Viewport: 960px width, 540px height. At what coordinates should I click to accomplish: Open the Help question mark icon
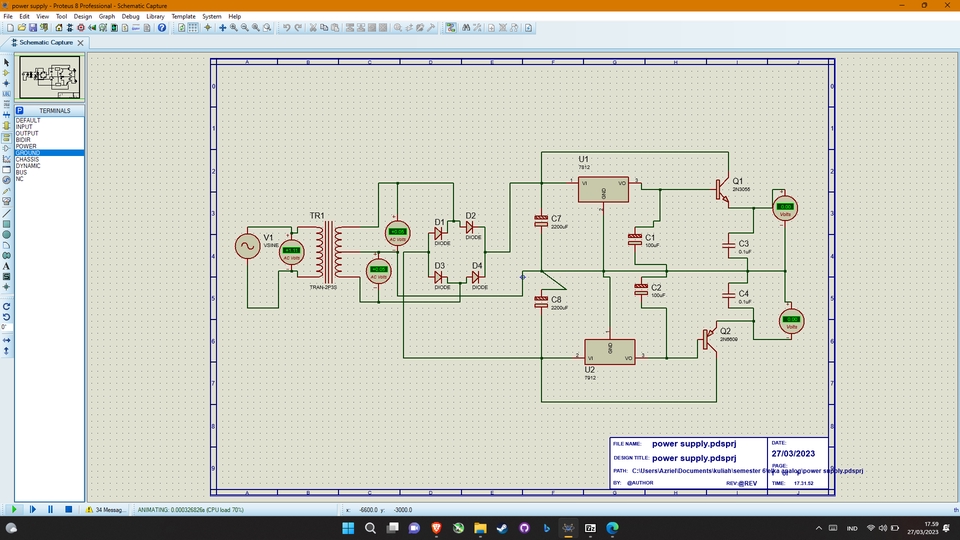[x=162, y=28]
